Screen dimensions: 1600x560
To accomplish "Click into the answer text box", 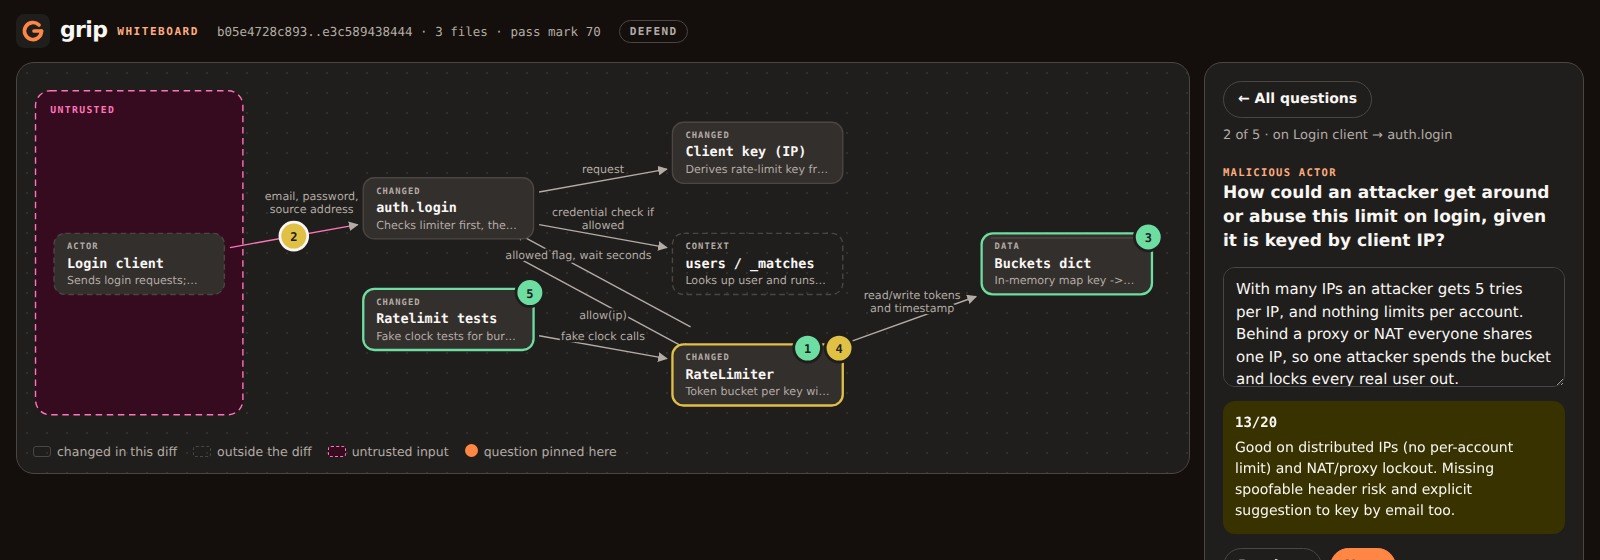I will (1393, 327).
